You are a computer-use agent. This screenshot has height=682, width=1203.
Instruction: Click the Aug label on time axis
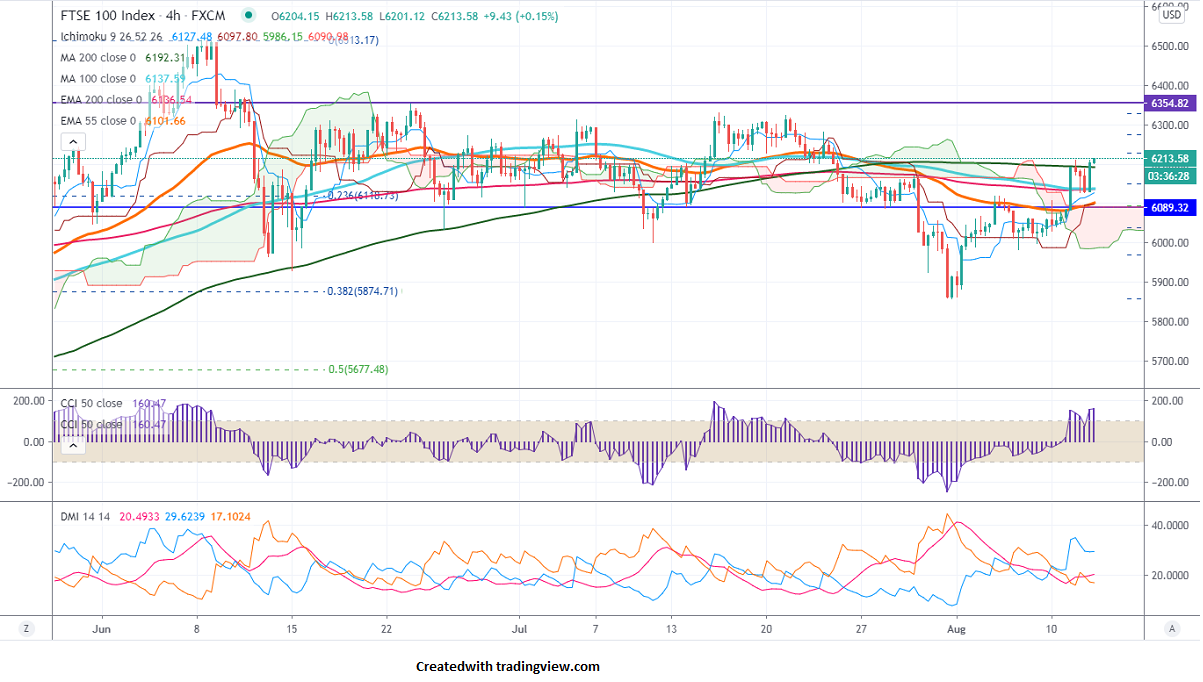click(x=956, y=630)
